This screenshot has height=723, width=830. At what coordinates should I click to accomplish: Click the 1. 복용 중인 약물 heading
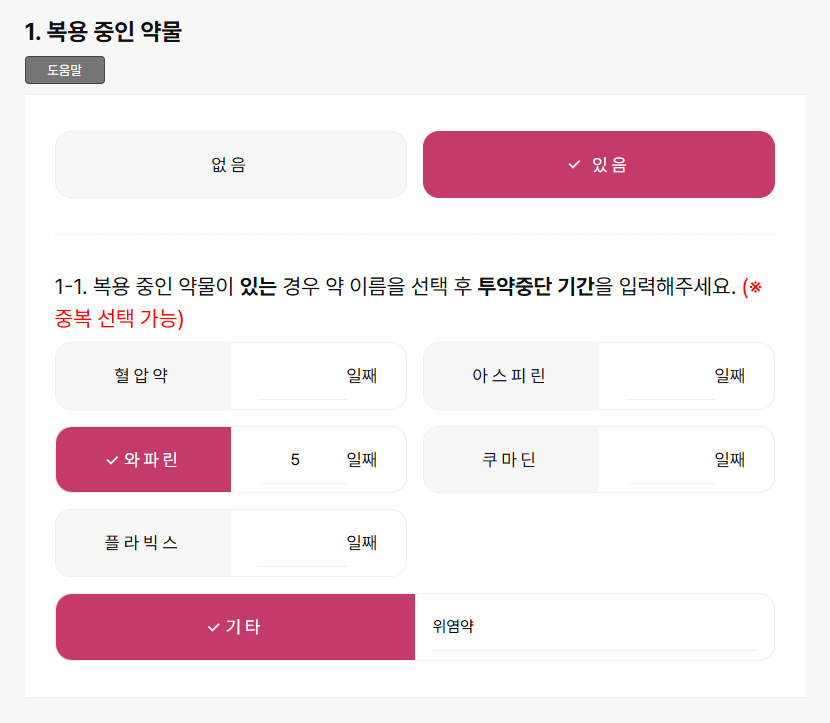click(103, 31)
